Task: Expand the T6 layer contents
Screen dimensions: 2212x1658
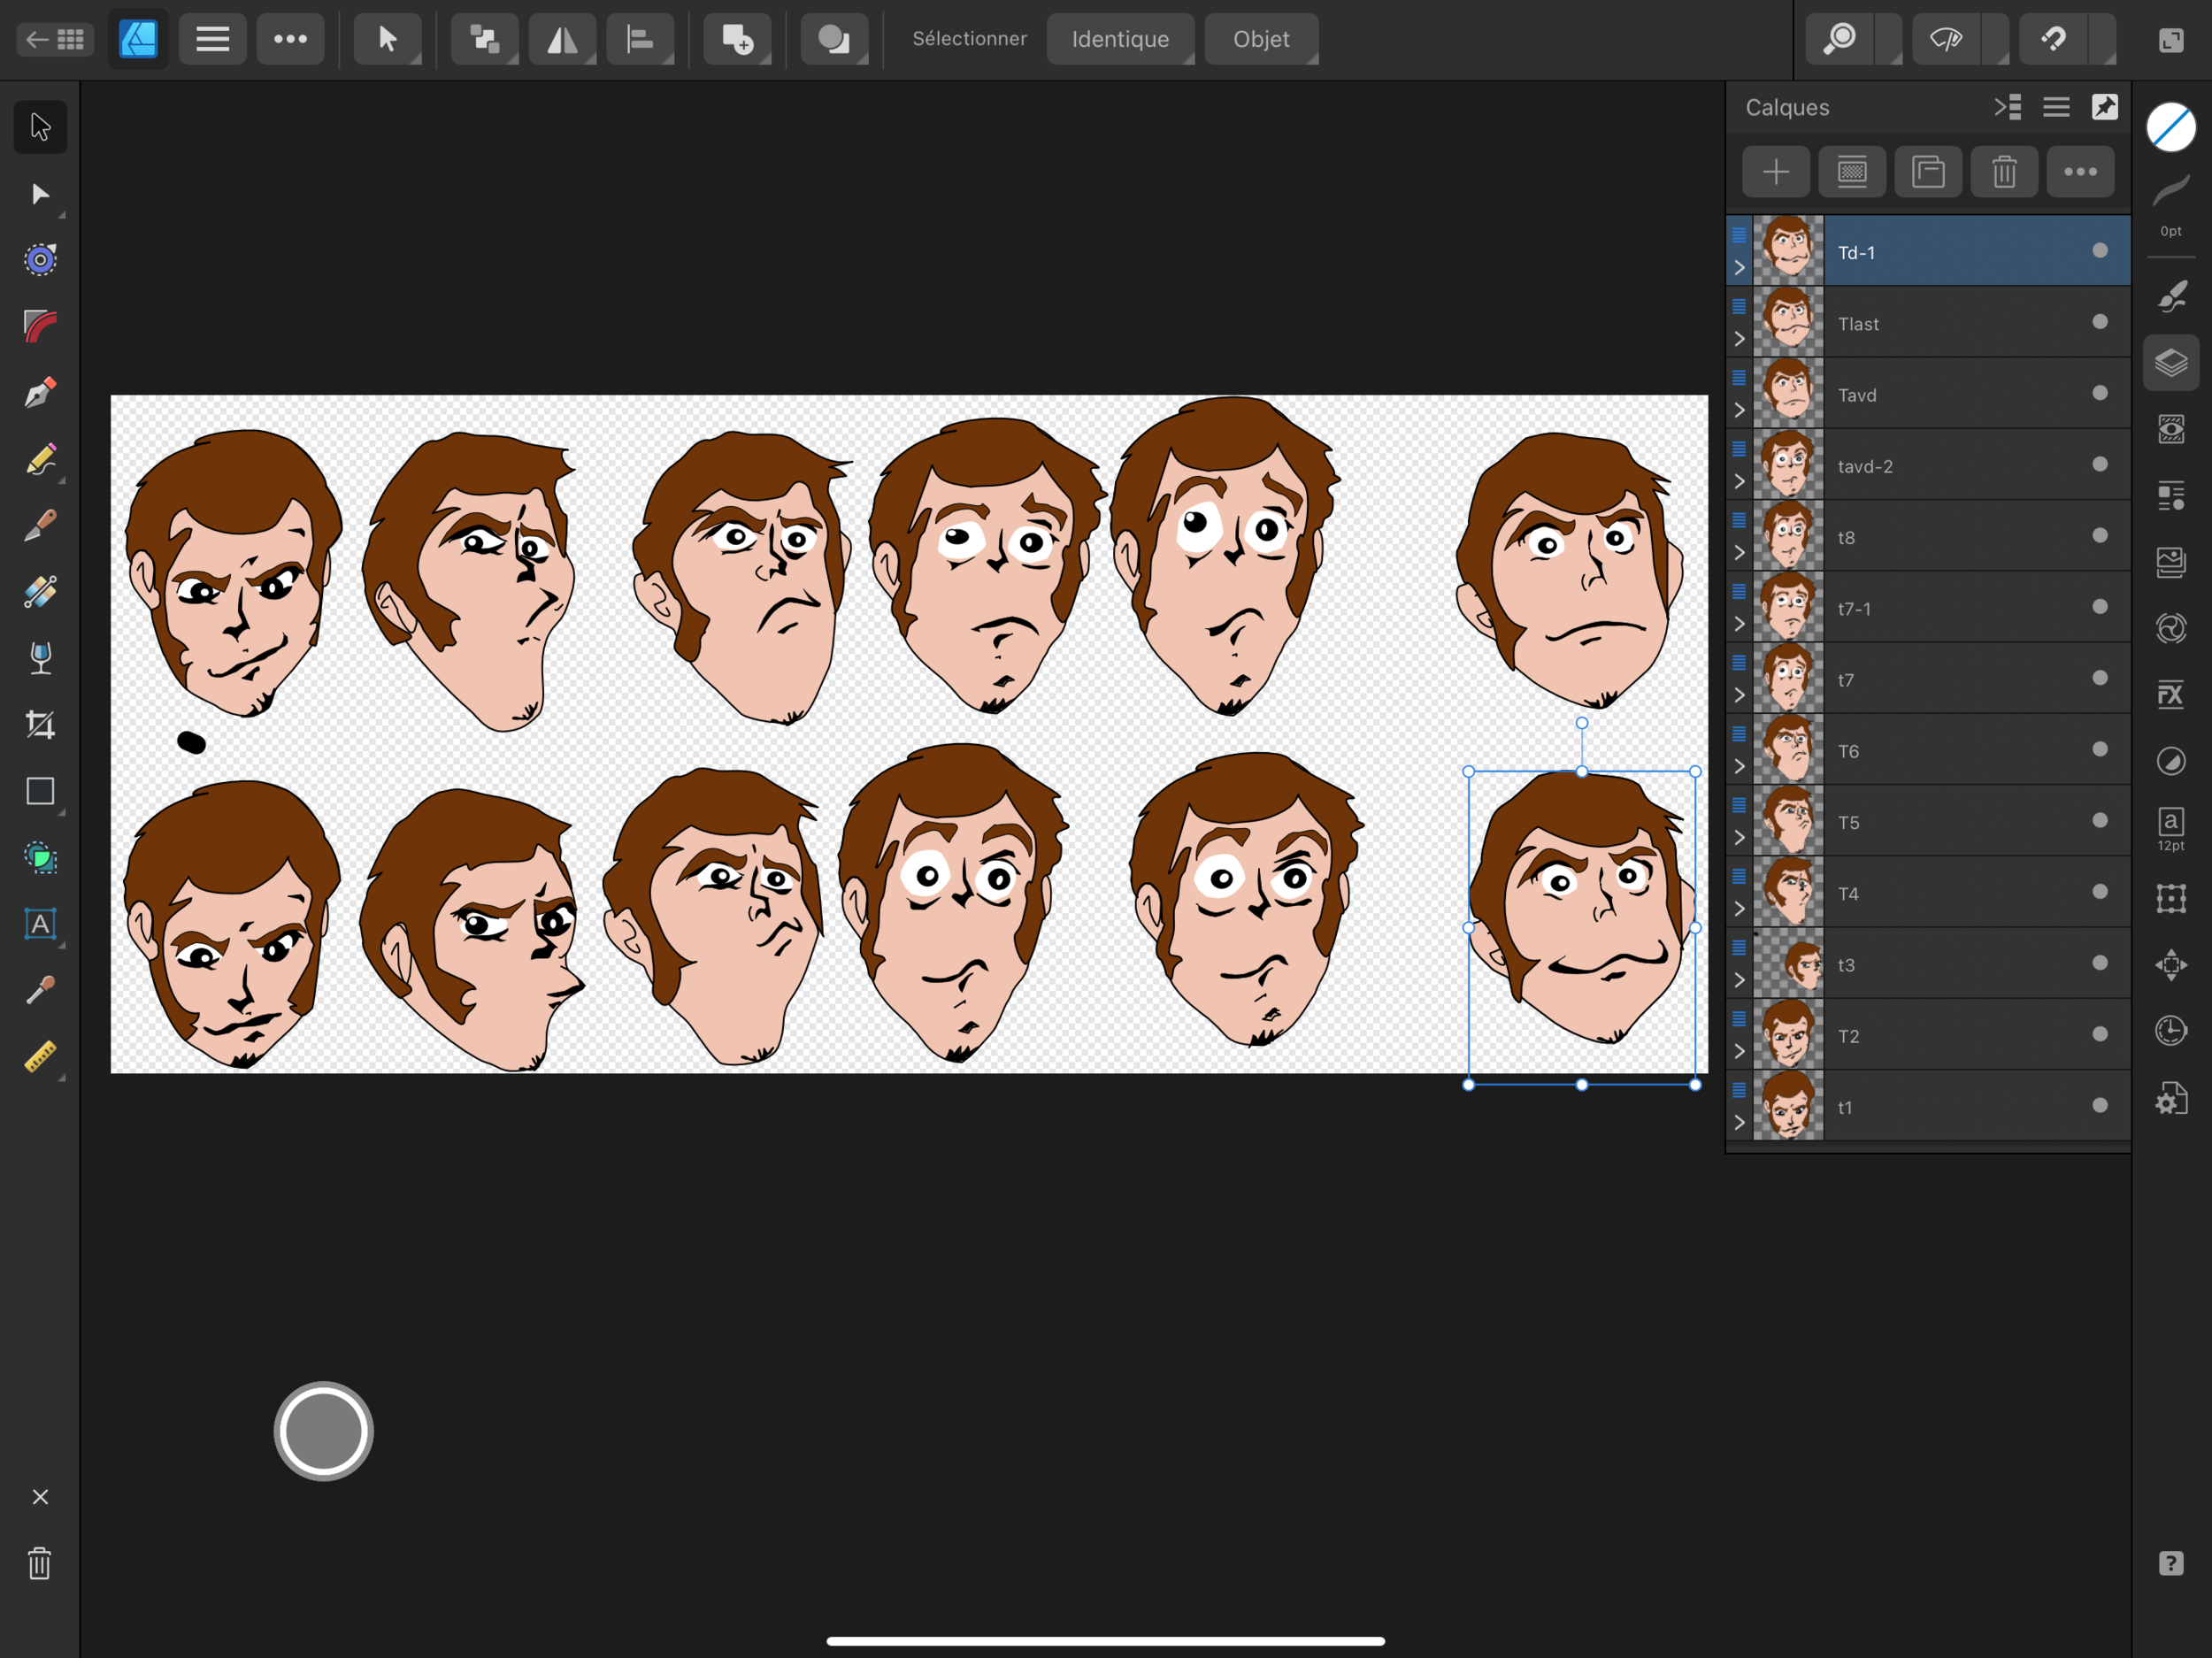Action: click(1739, 767)
